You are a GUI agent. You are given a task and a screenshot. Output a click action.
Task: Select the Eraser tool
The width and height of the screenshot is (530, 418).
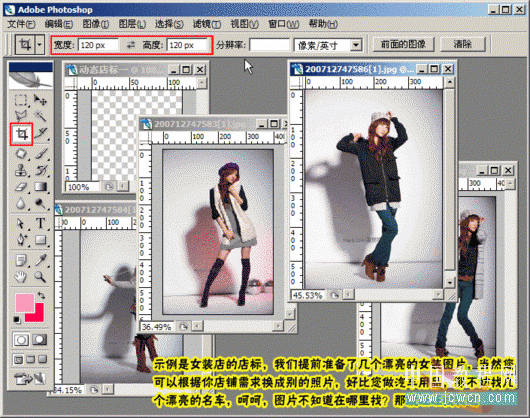click(21, 187)
